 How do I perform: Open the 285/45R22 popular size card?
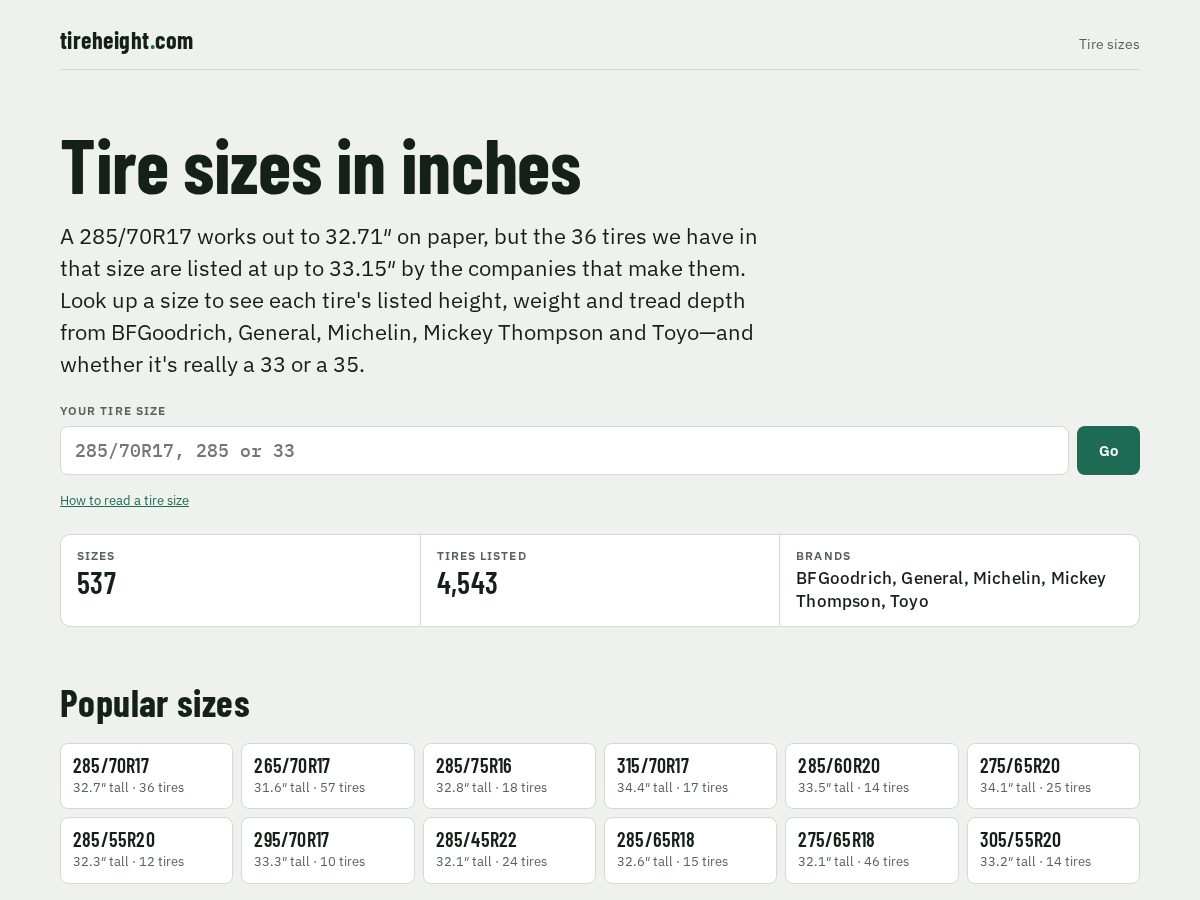click(x=509, y=850)
